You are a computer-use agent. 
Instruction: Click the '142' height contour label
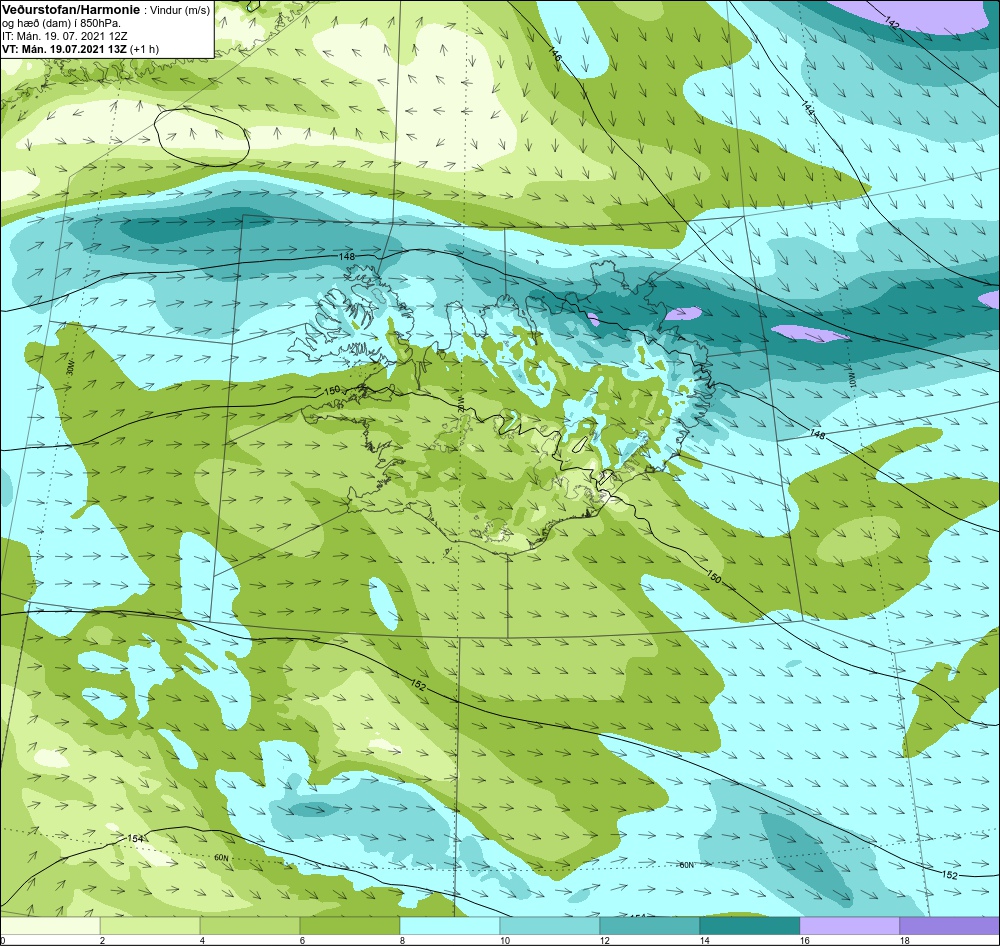(x=892, y=23)
